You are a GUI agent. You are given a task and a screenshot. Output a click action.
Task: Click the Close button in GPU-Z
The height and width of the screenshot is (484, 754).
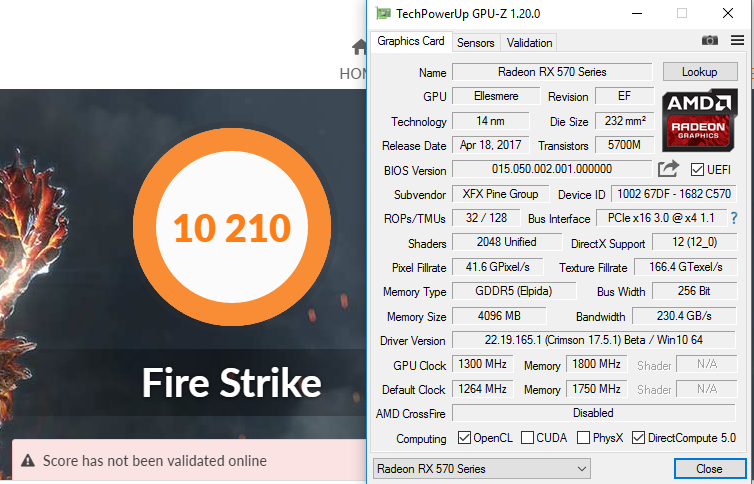pos(709,469)
